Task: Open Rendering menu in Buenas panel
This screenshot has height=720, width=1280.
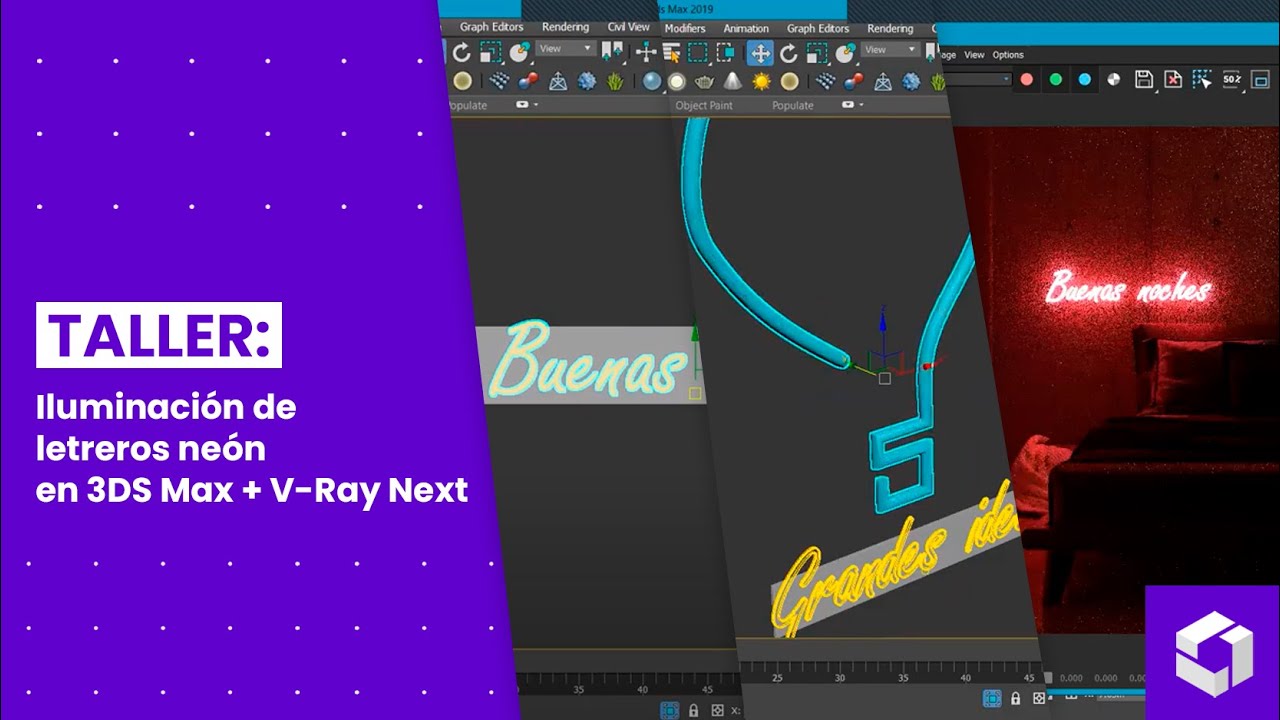Action: [x=565, y=27]
